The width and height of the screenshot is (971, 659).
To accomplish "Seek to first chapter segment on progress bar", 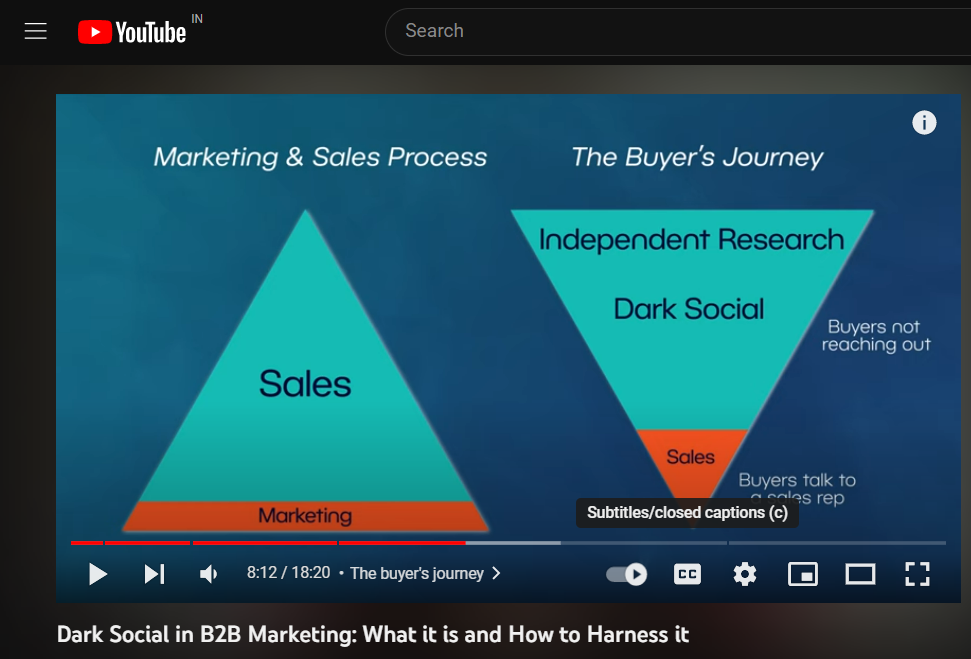I will [x=86, y=543].
